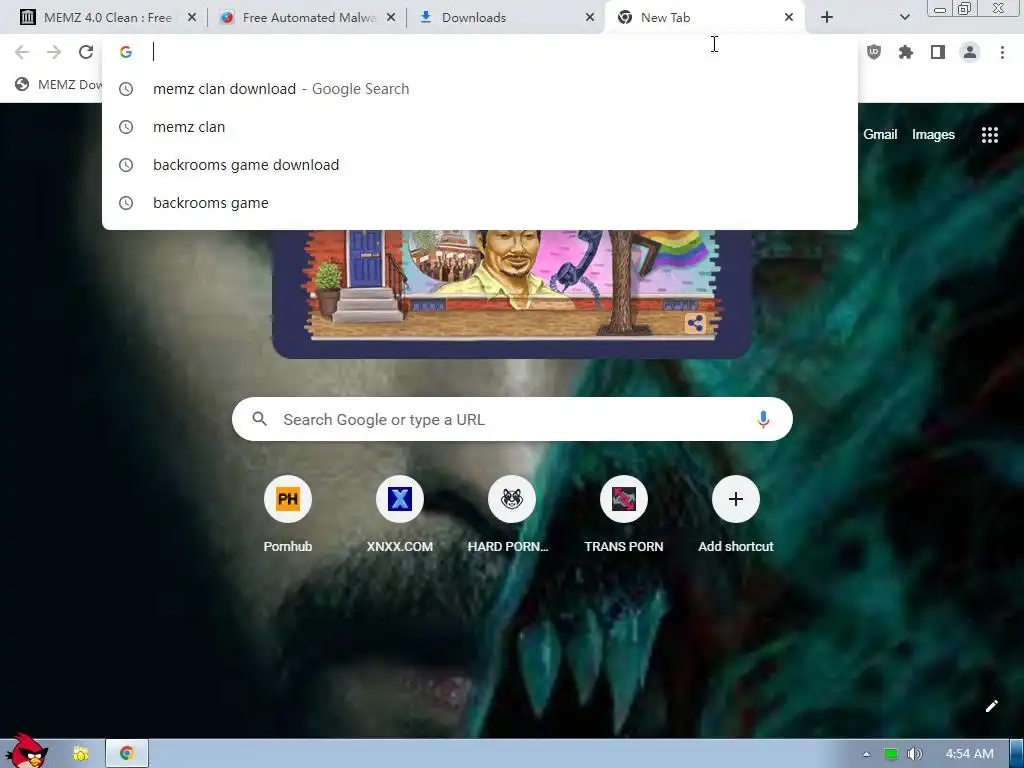Choose the 'memz clan' history suggestion
The image size is (1024, 768).
tap(479, 127)
